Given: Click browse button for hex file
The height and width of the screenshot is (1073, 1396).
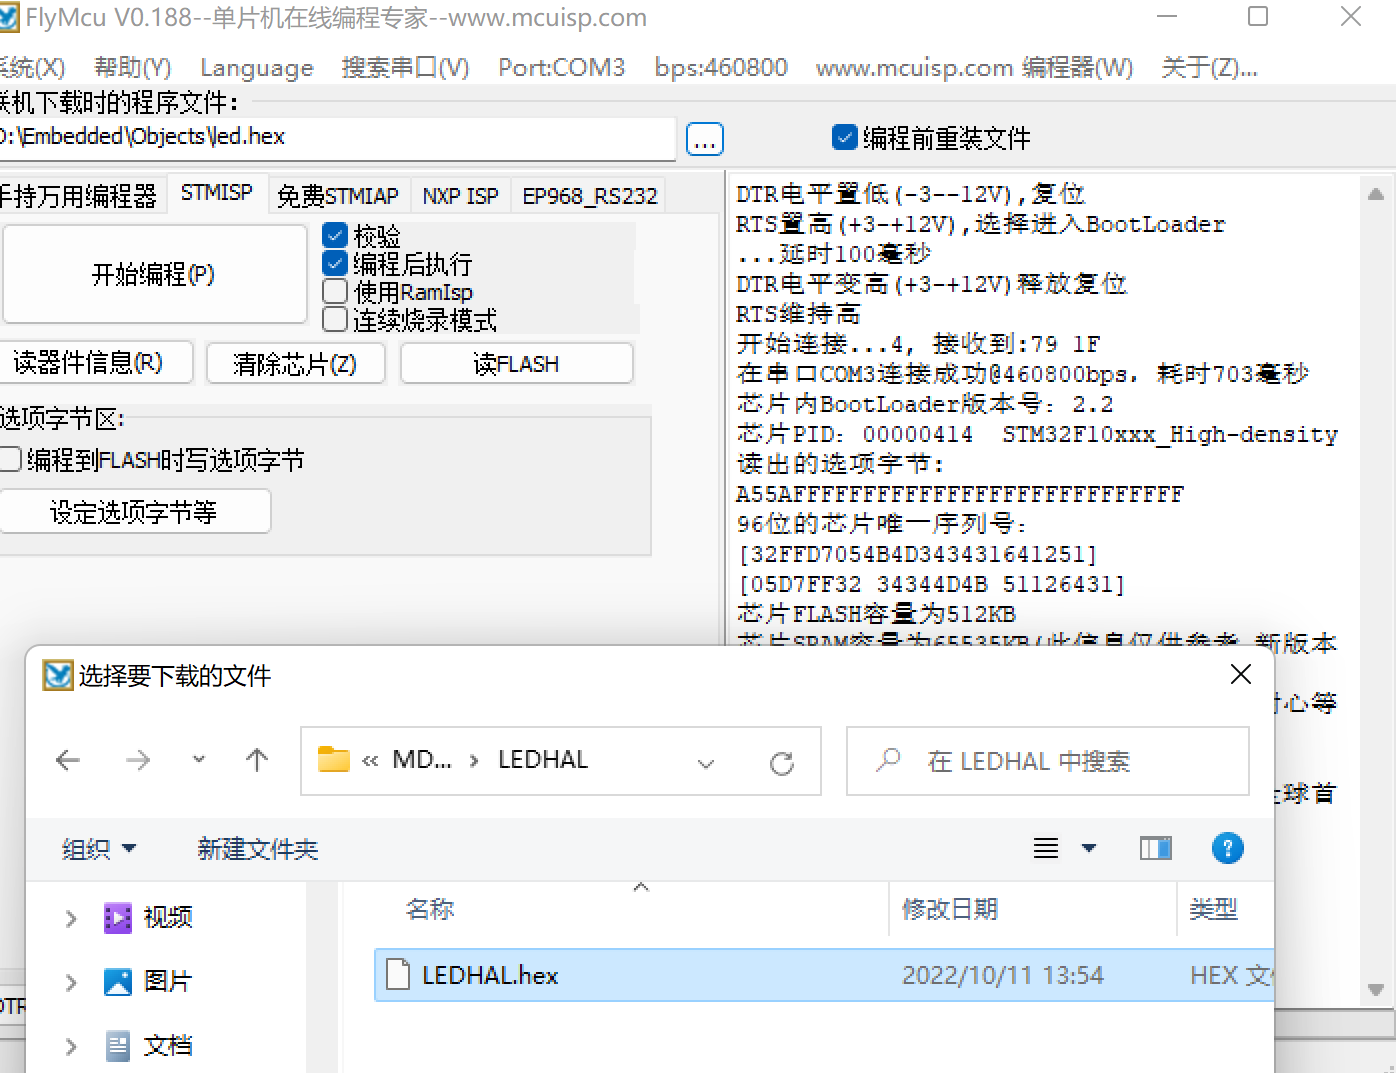Looking at the screenshot, I should pyautogui.click(x=705, y=140).
